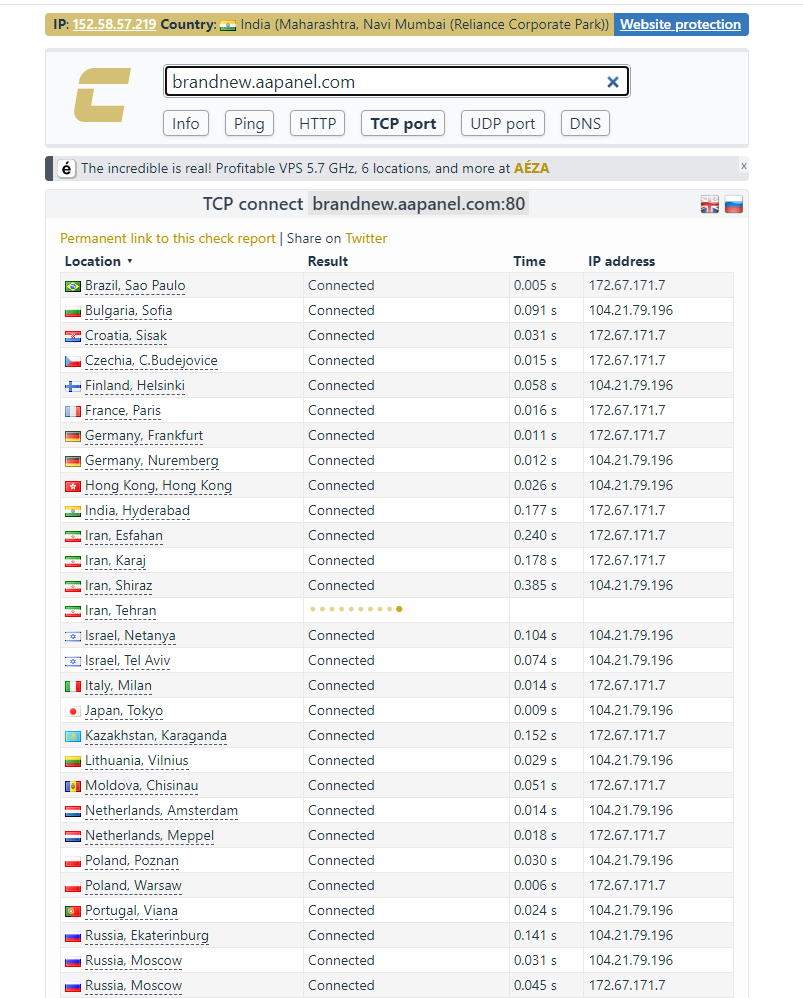Viewport: 803px width, 998px height.
Task: Click IP 104.21.79.196 in Bulgaria row
Action: pyautogui.click(x=631, y=311)
